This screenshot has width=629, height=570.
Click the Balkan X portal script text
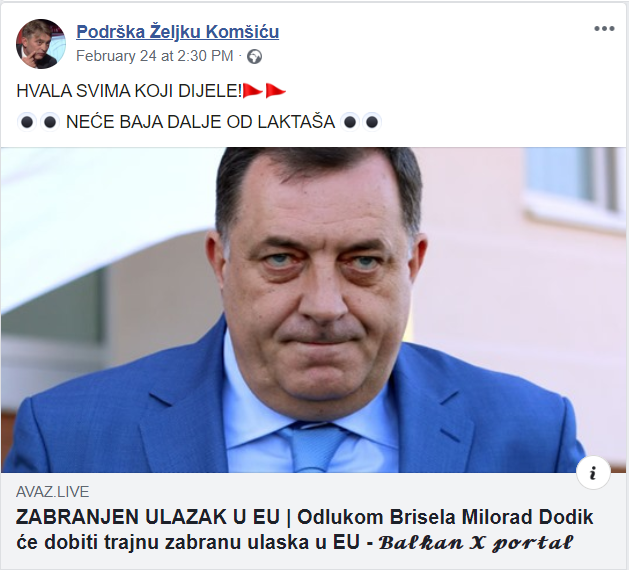coord(477,543)
